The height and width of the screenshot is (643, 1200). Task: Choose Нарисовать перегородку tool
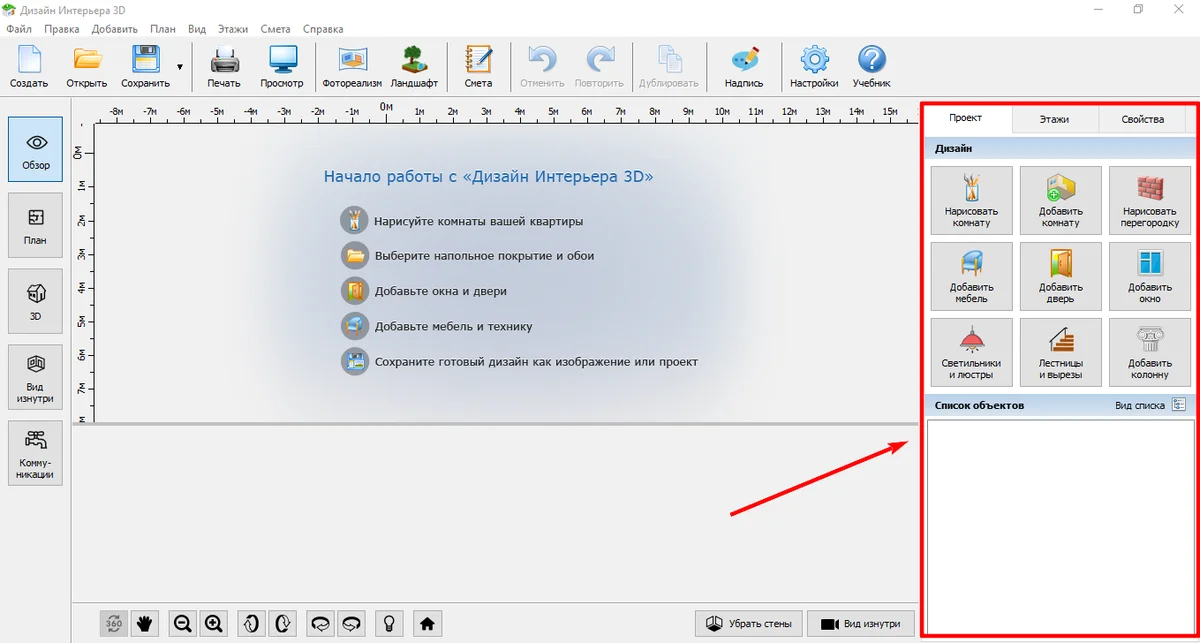click(x=1150, y=201)
